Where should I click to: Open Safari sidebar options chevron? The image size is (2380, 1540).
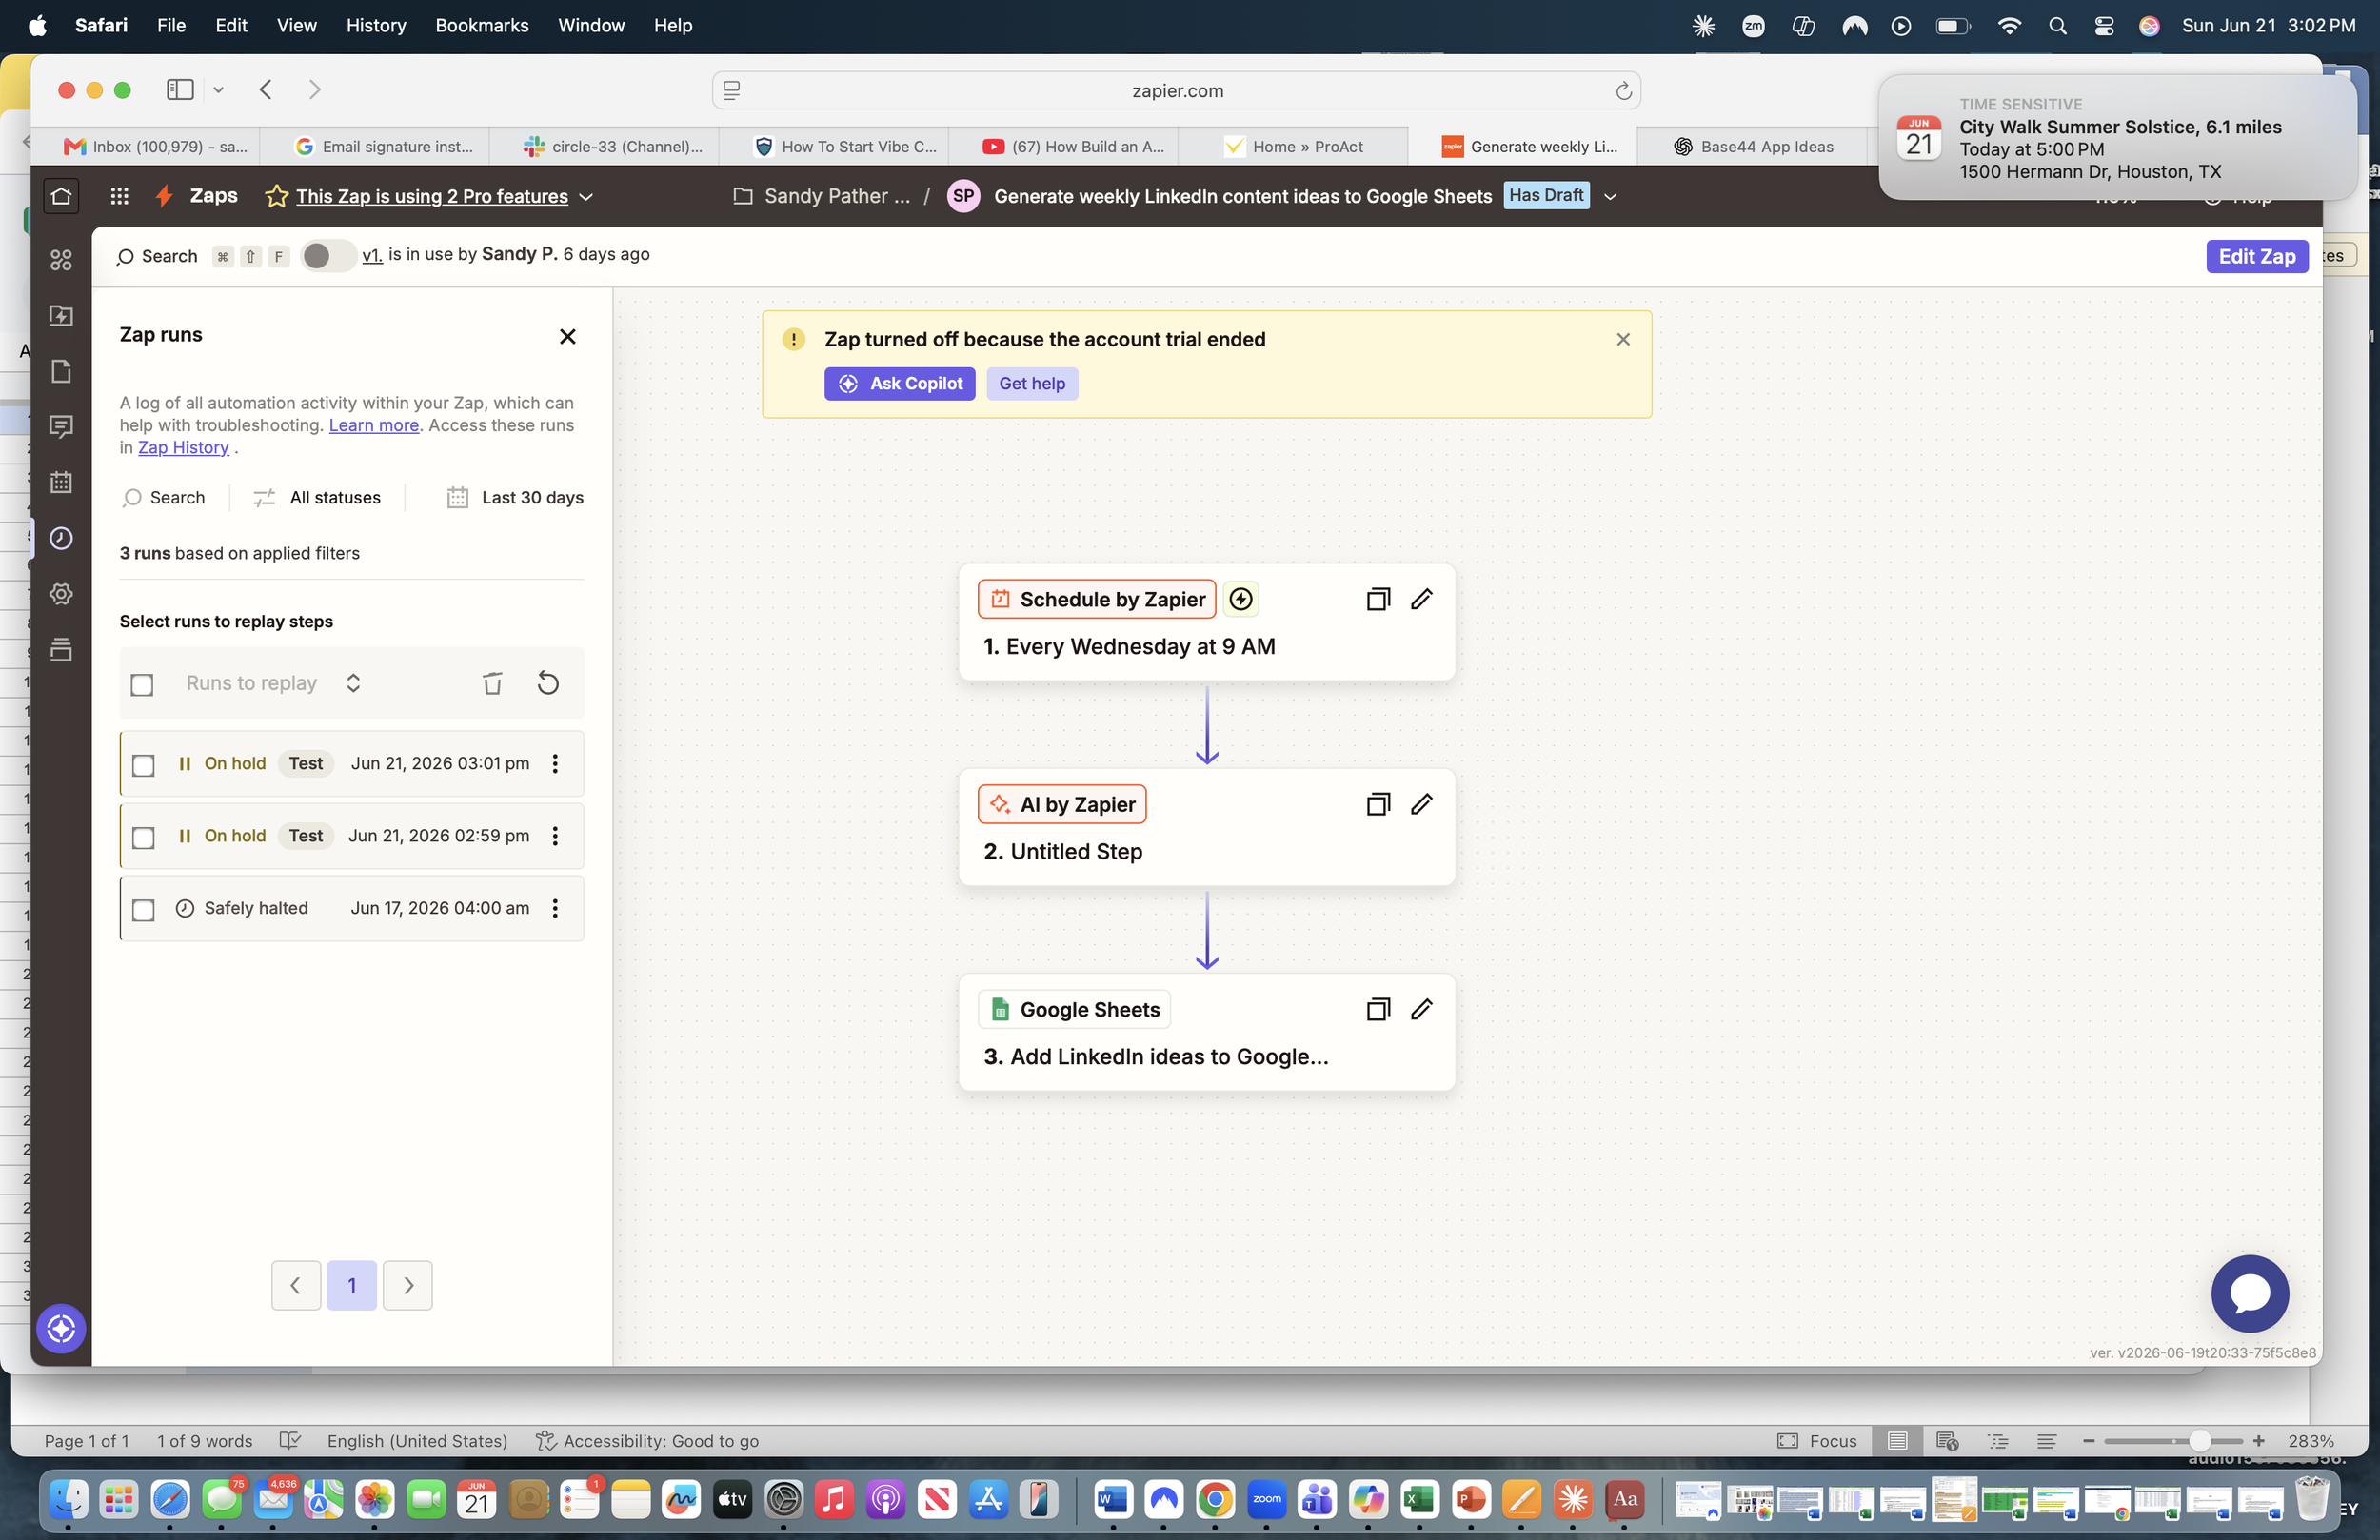coord(218,90)
